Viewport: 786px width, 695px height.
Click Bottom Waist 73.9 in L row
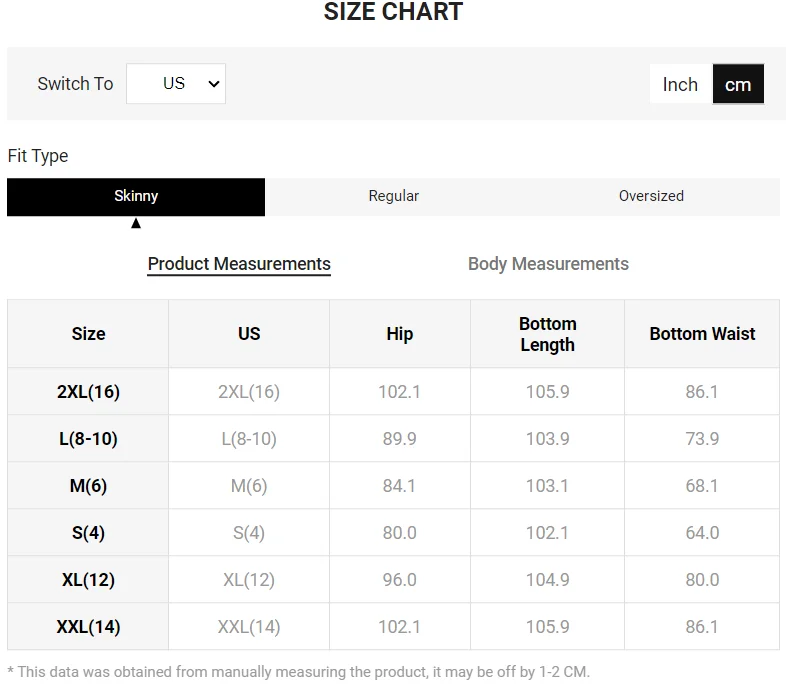coord(702,439)
